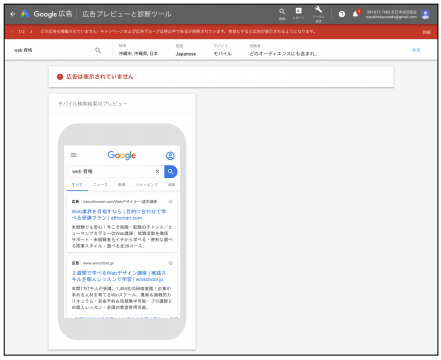Image resolution: width=441 pixels, height=360 pixels.
Task: Click the athuman ad description text
Action: click(x=122, y=236)
